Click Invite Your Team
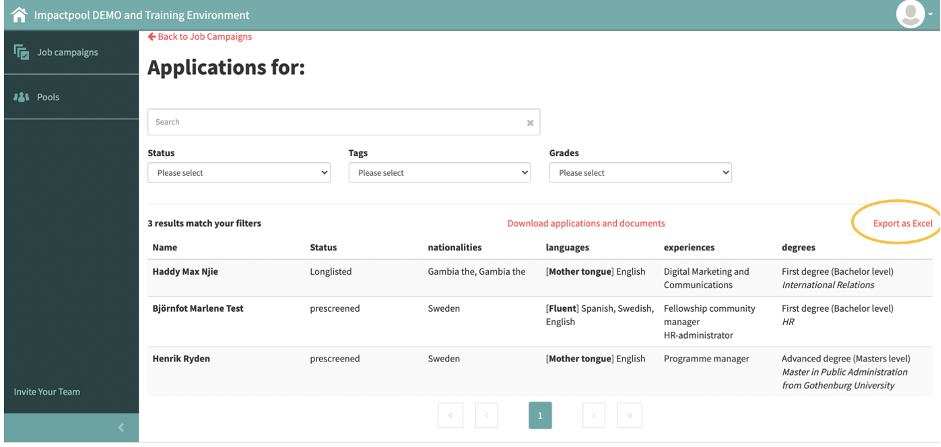Viewport: 941px width, 447px height. pyautogui.click(x=47, y=392)
